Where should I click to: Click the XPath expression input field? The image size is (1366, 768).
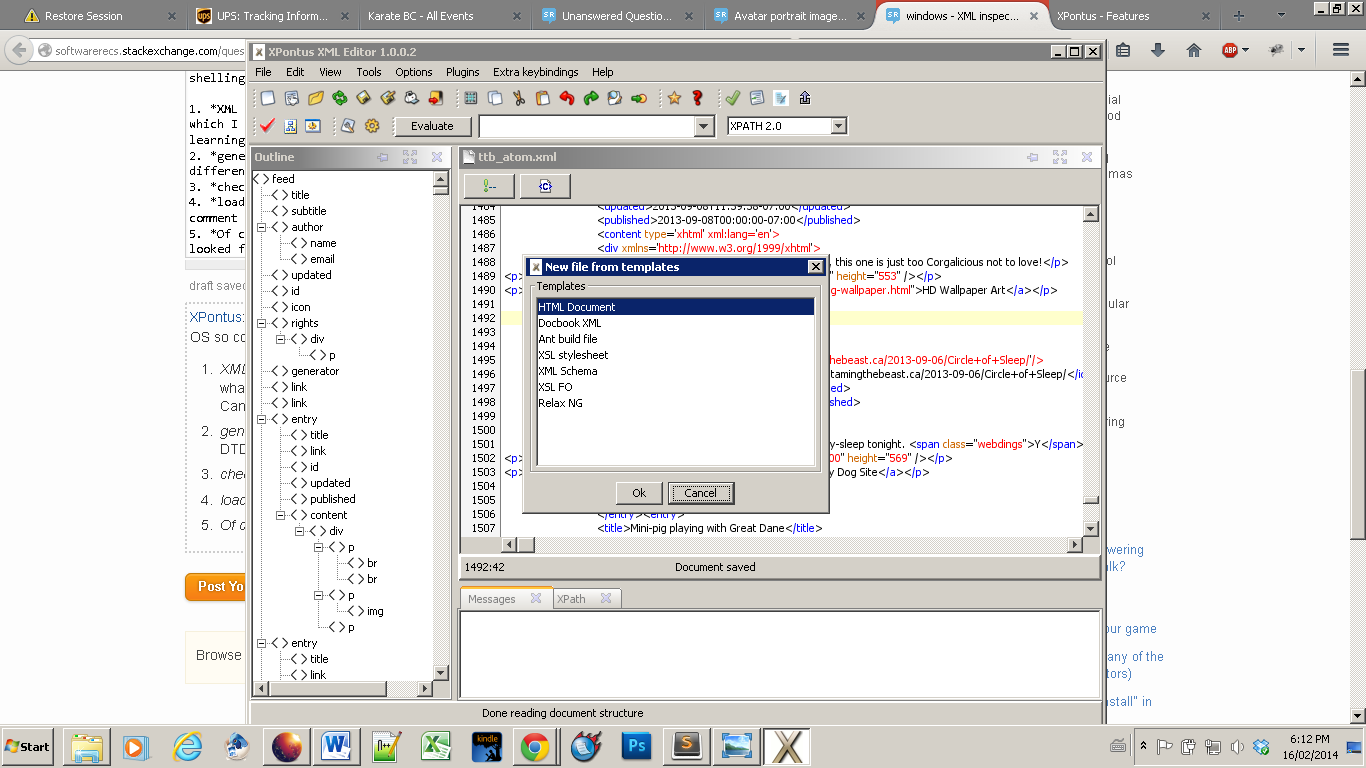587,126
